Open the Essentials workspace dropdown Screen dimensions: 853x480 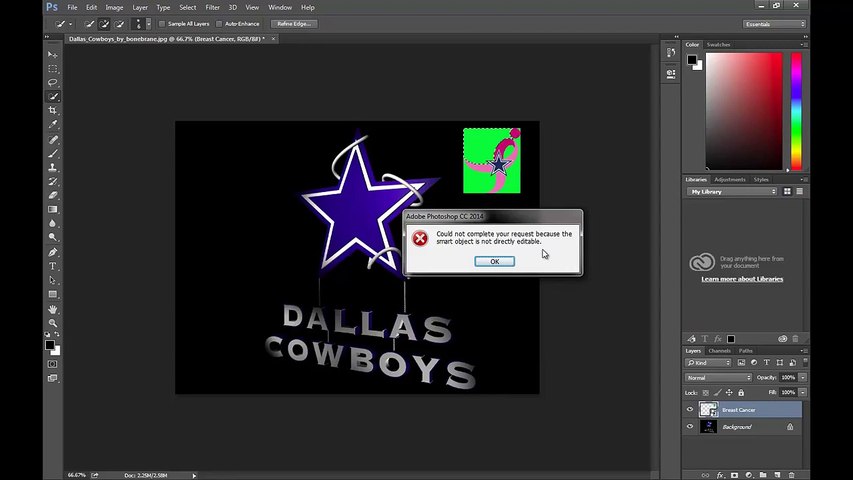tap(774, 24)
